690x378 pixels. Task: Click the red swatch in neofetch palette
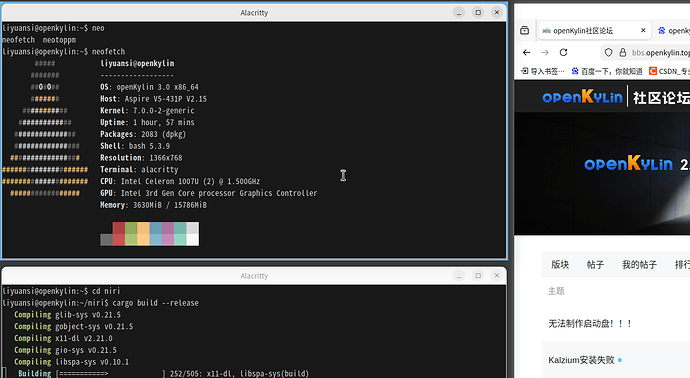(119, 234)
